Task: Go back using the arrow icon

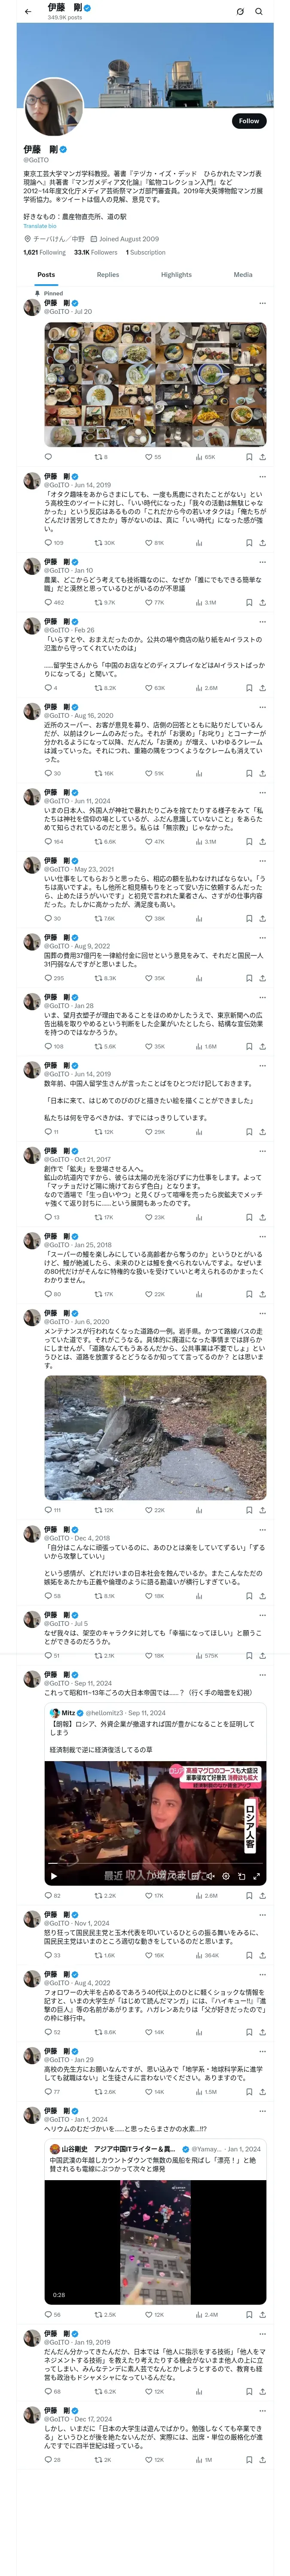Action: pyautogui.click(x=27, y=12)
